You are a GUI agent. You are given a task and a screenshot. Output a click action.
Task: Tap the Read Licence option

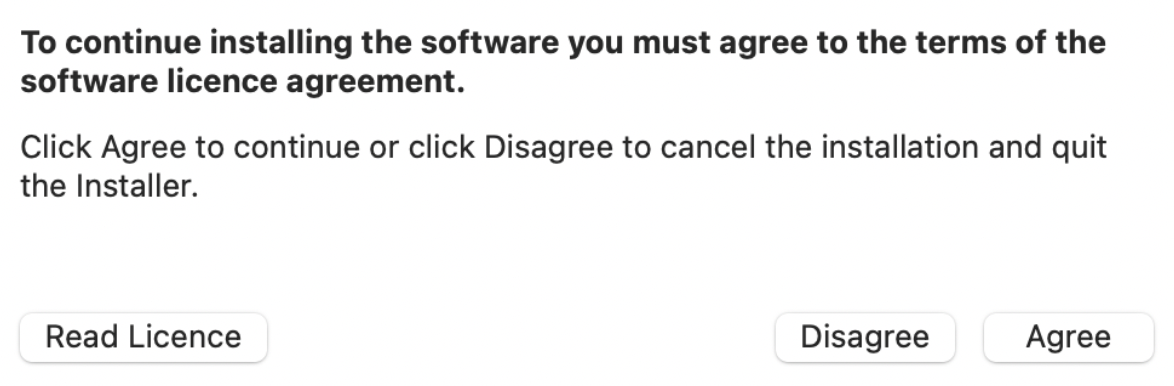pyautogui.click(x=143, y=337)
